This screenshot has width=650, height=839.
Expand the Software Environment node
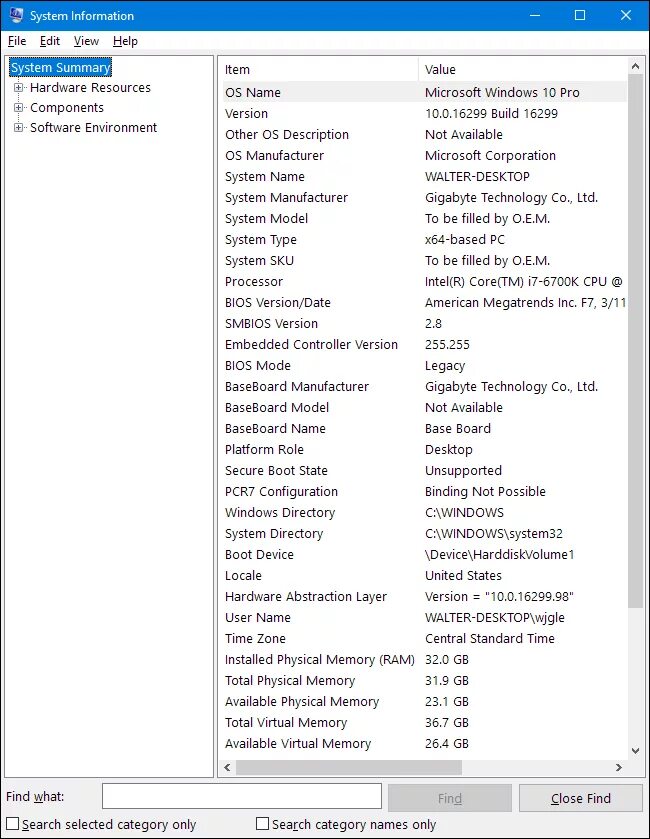(18, 127)
